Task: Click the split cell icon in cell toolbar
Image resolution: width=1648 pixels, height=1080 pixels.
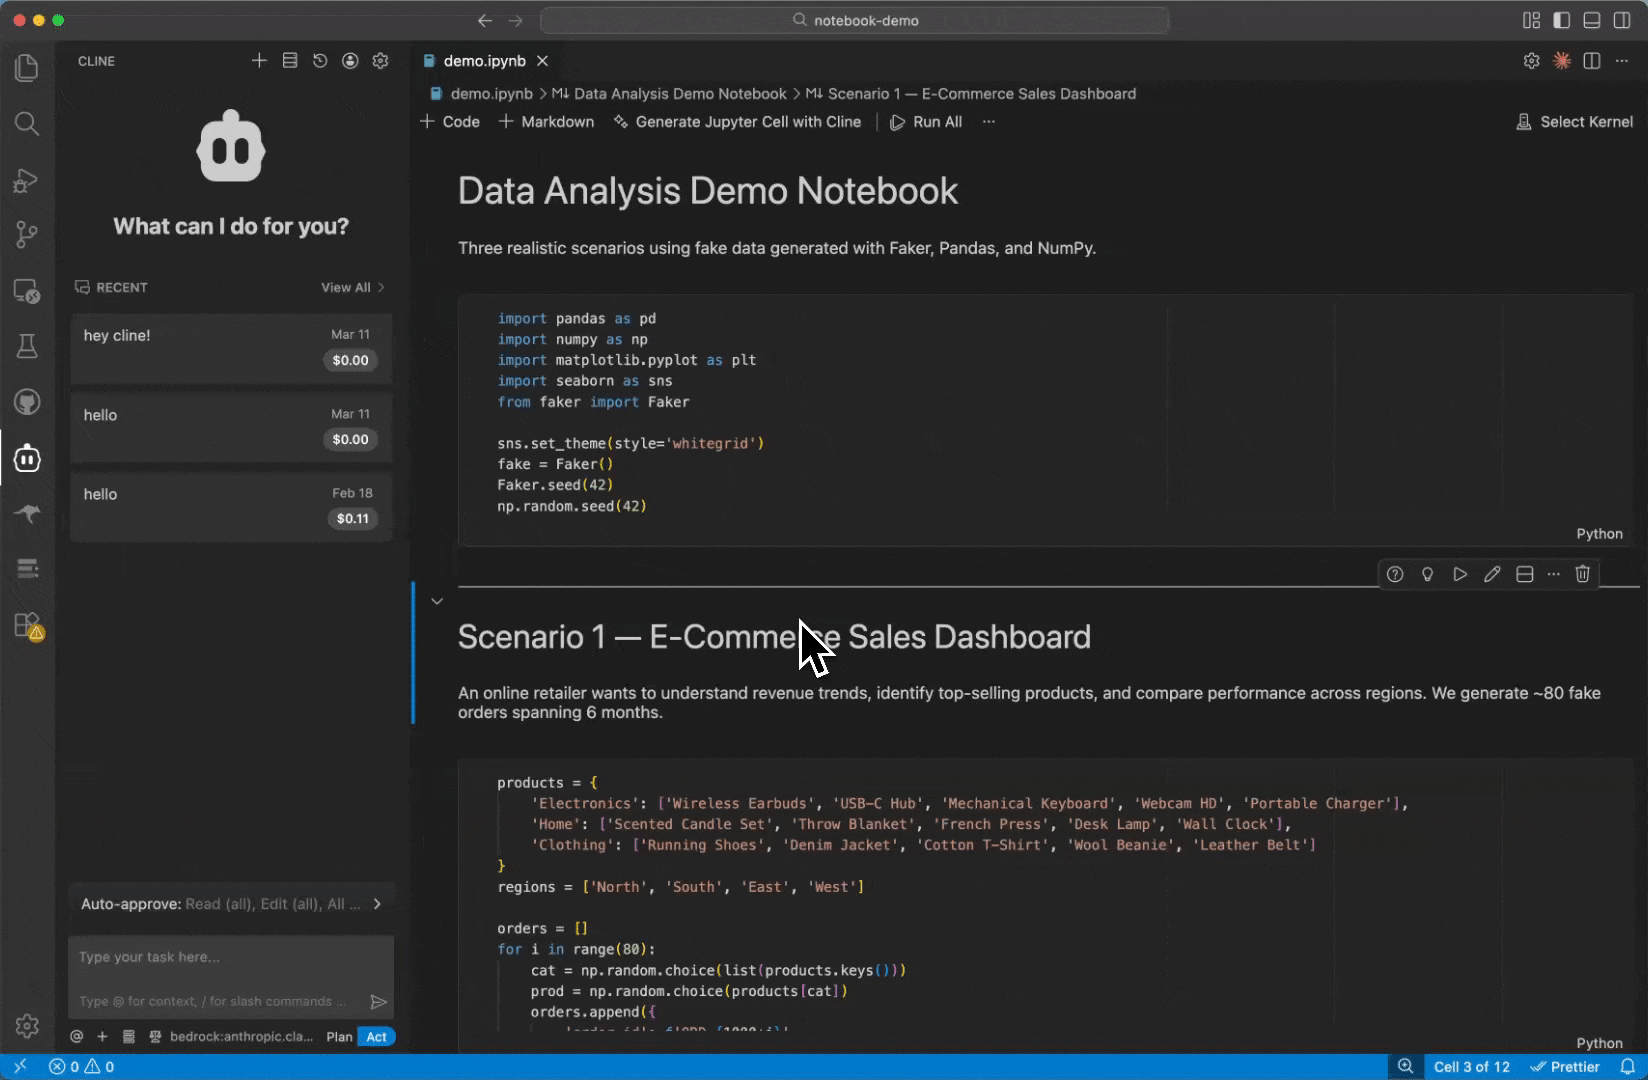Action: pyautogui.click(x=1524, y=574)
